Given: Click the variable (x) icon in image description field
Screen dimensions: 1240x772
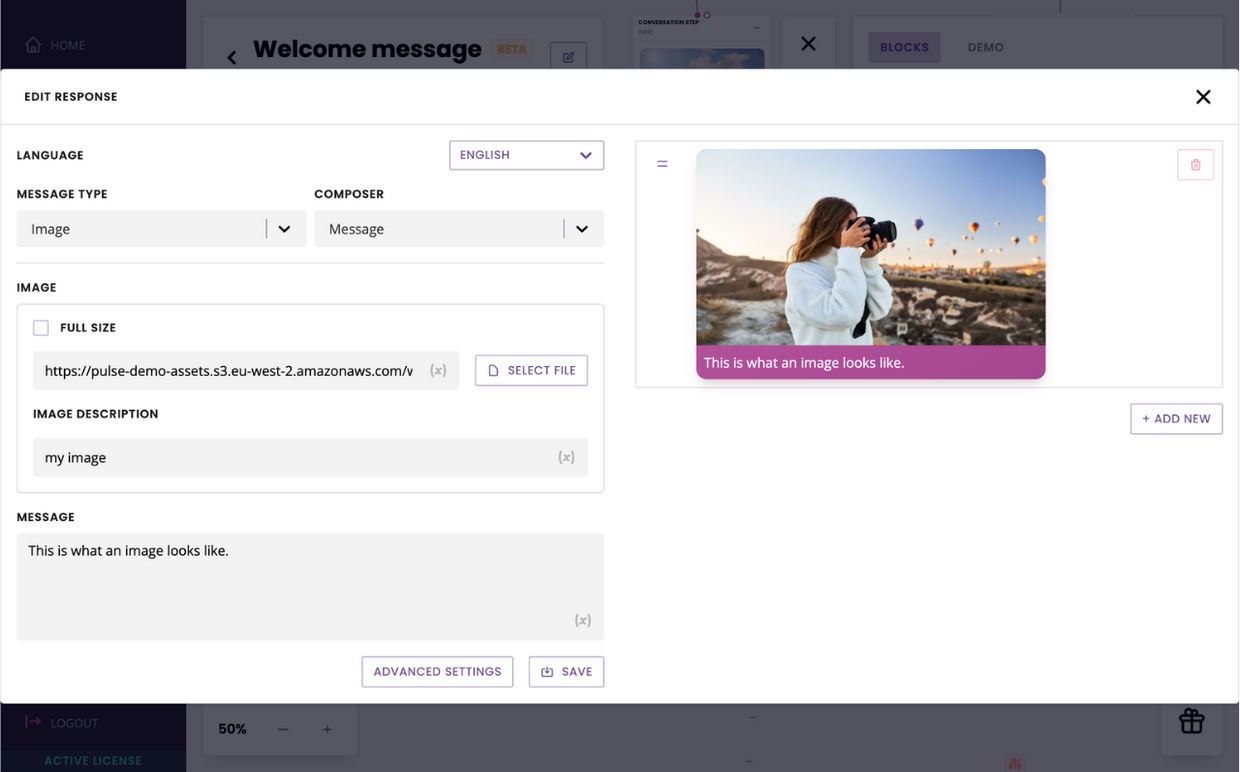Looking at the screenshot, I should [x=566, y=457].
